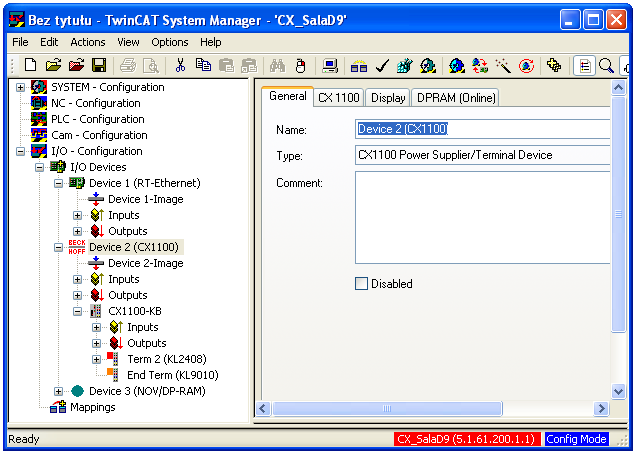Click the Set TwinCAT to Config Mode icon

456,65
